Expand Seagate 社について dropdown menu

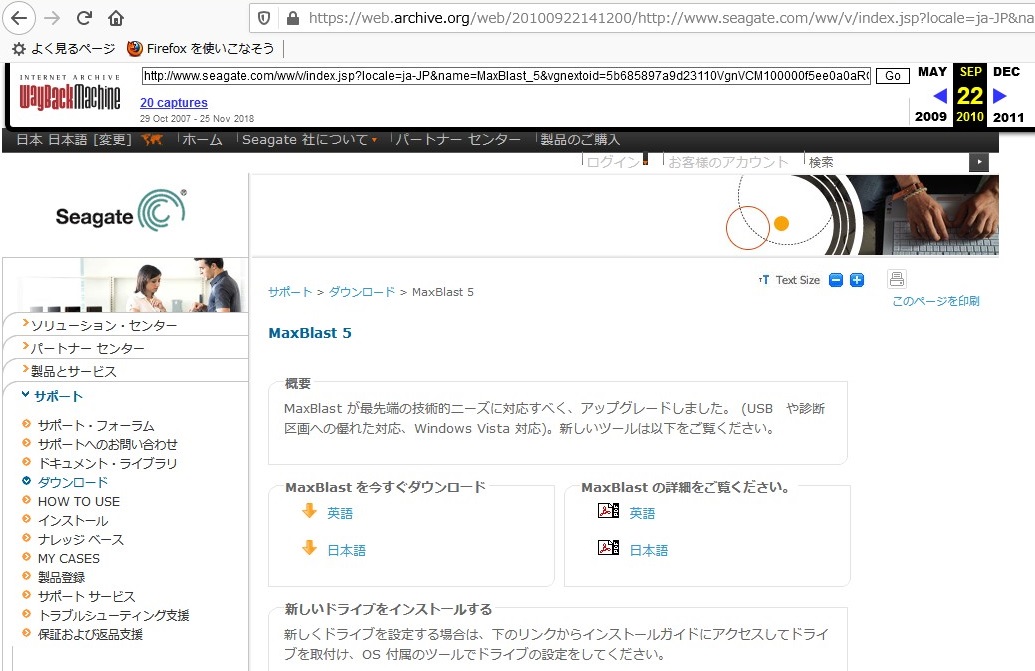click(309, 139)
